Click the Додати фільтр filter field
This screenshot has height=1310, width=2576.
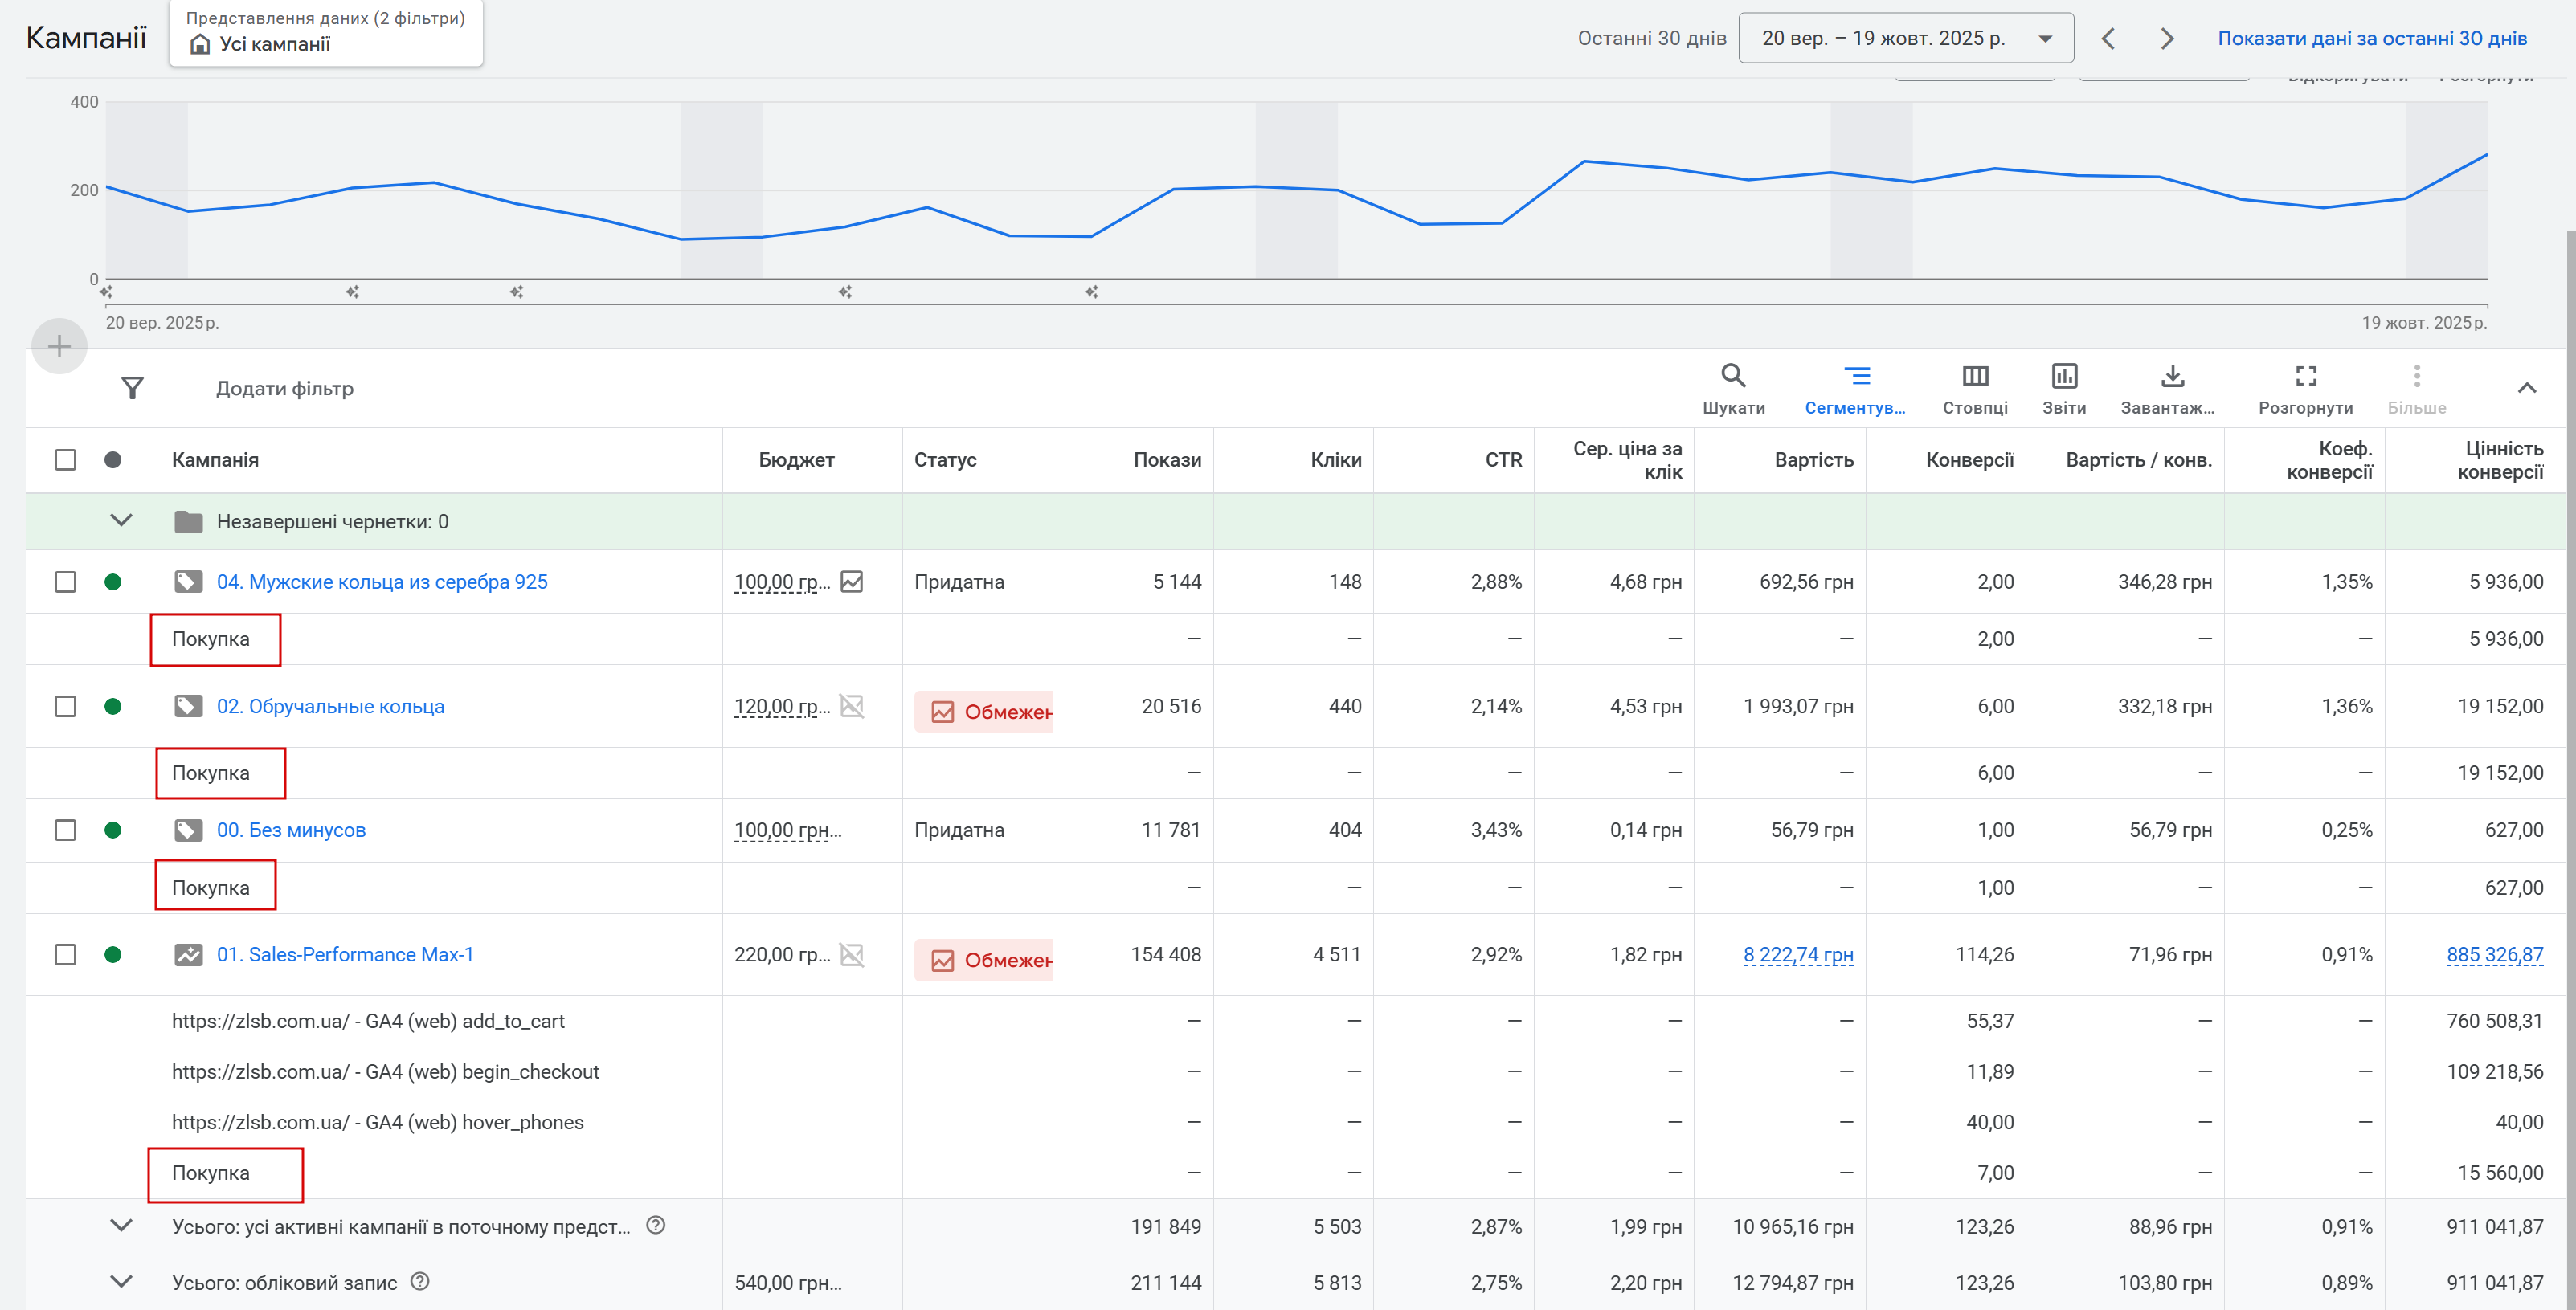[285, 388]
